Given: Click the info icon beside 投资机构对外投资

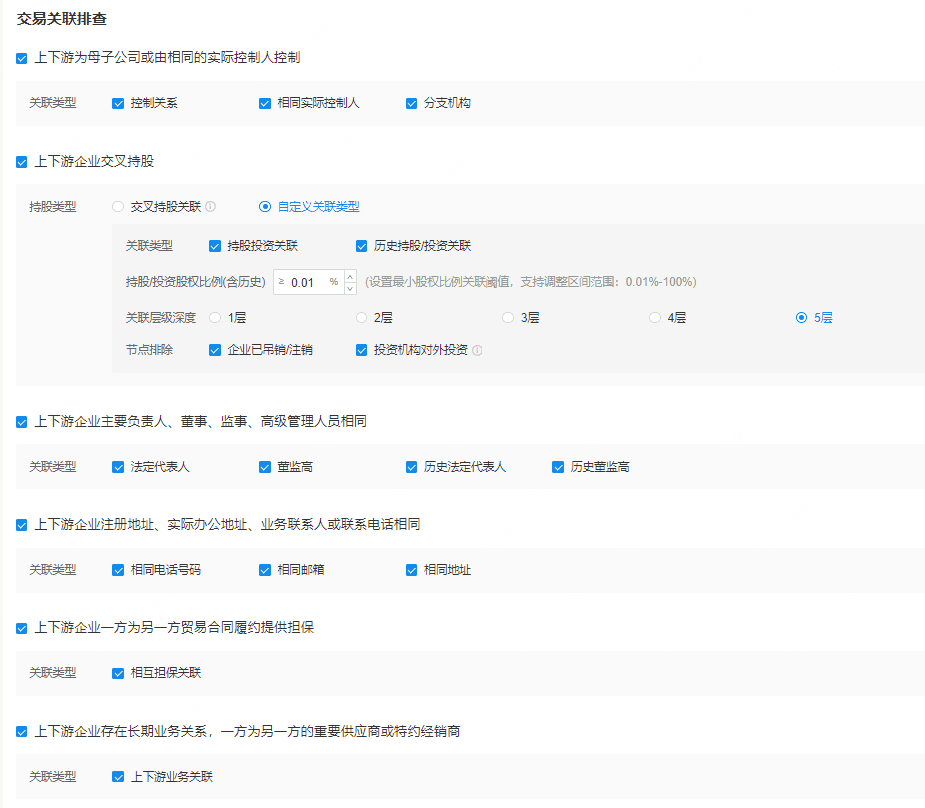Looking at the screenshot, I should tap(477, 350).
